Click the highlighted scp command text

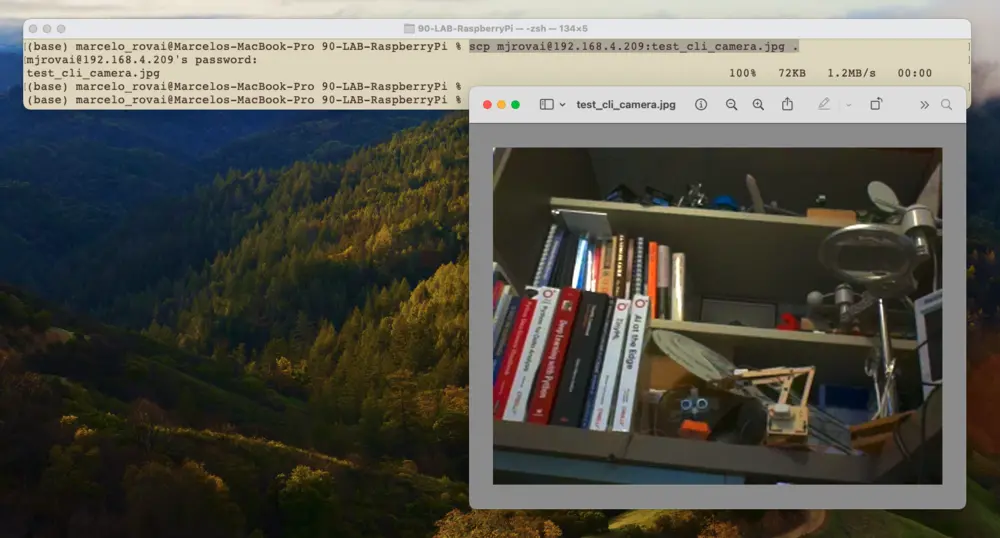tap(634, 47)
